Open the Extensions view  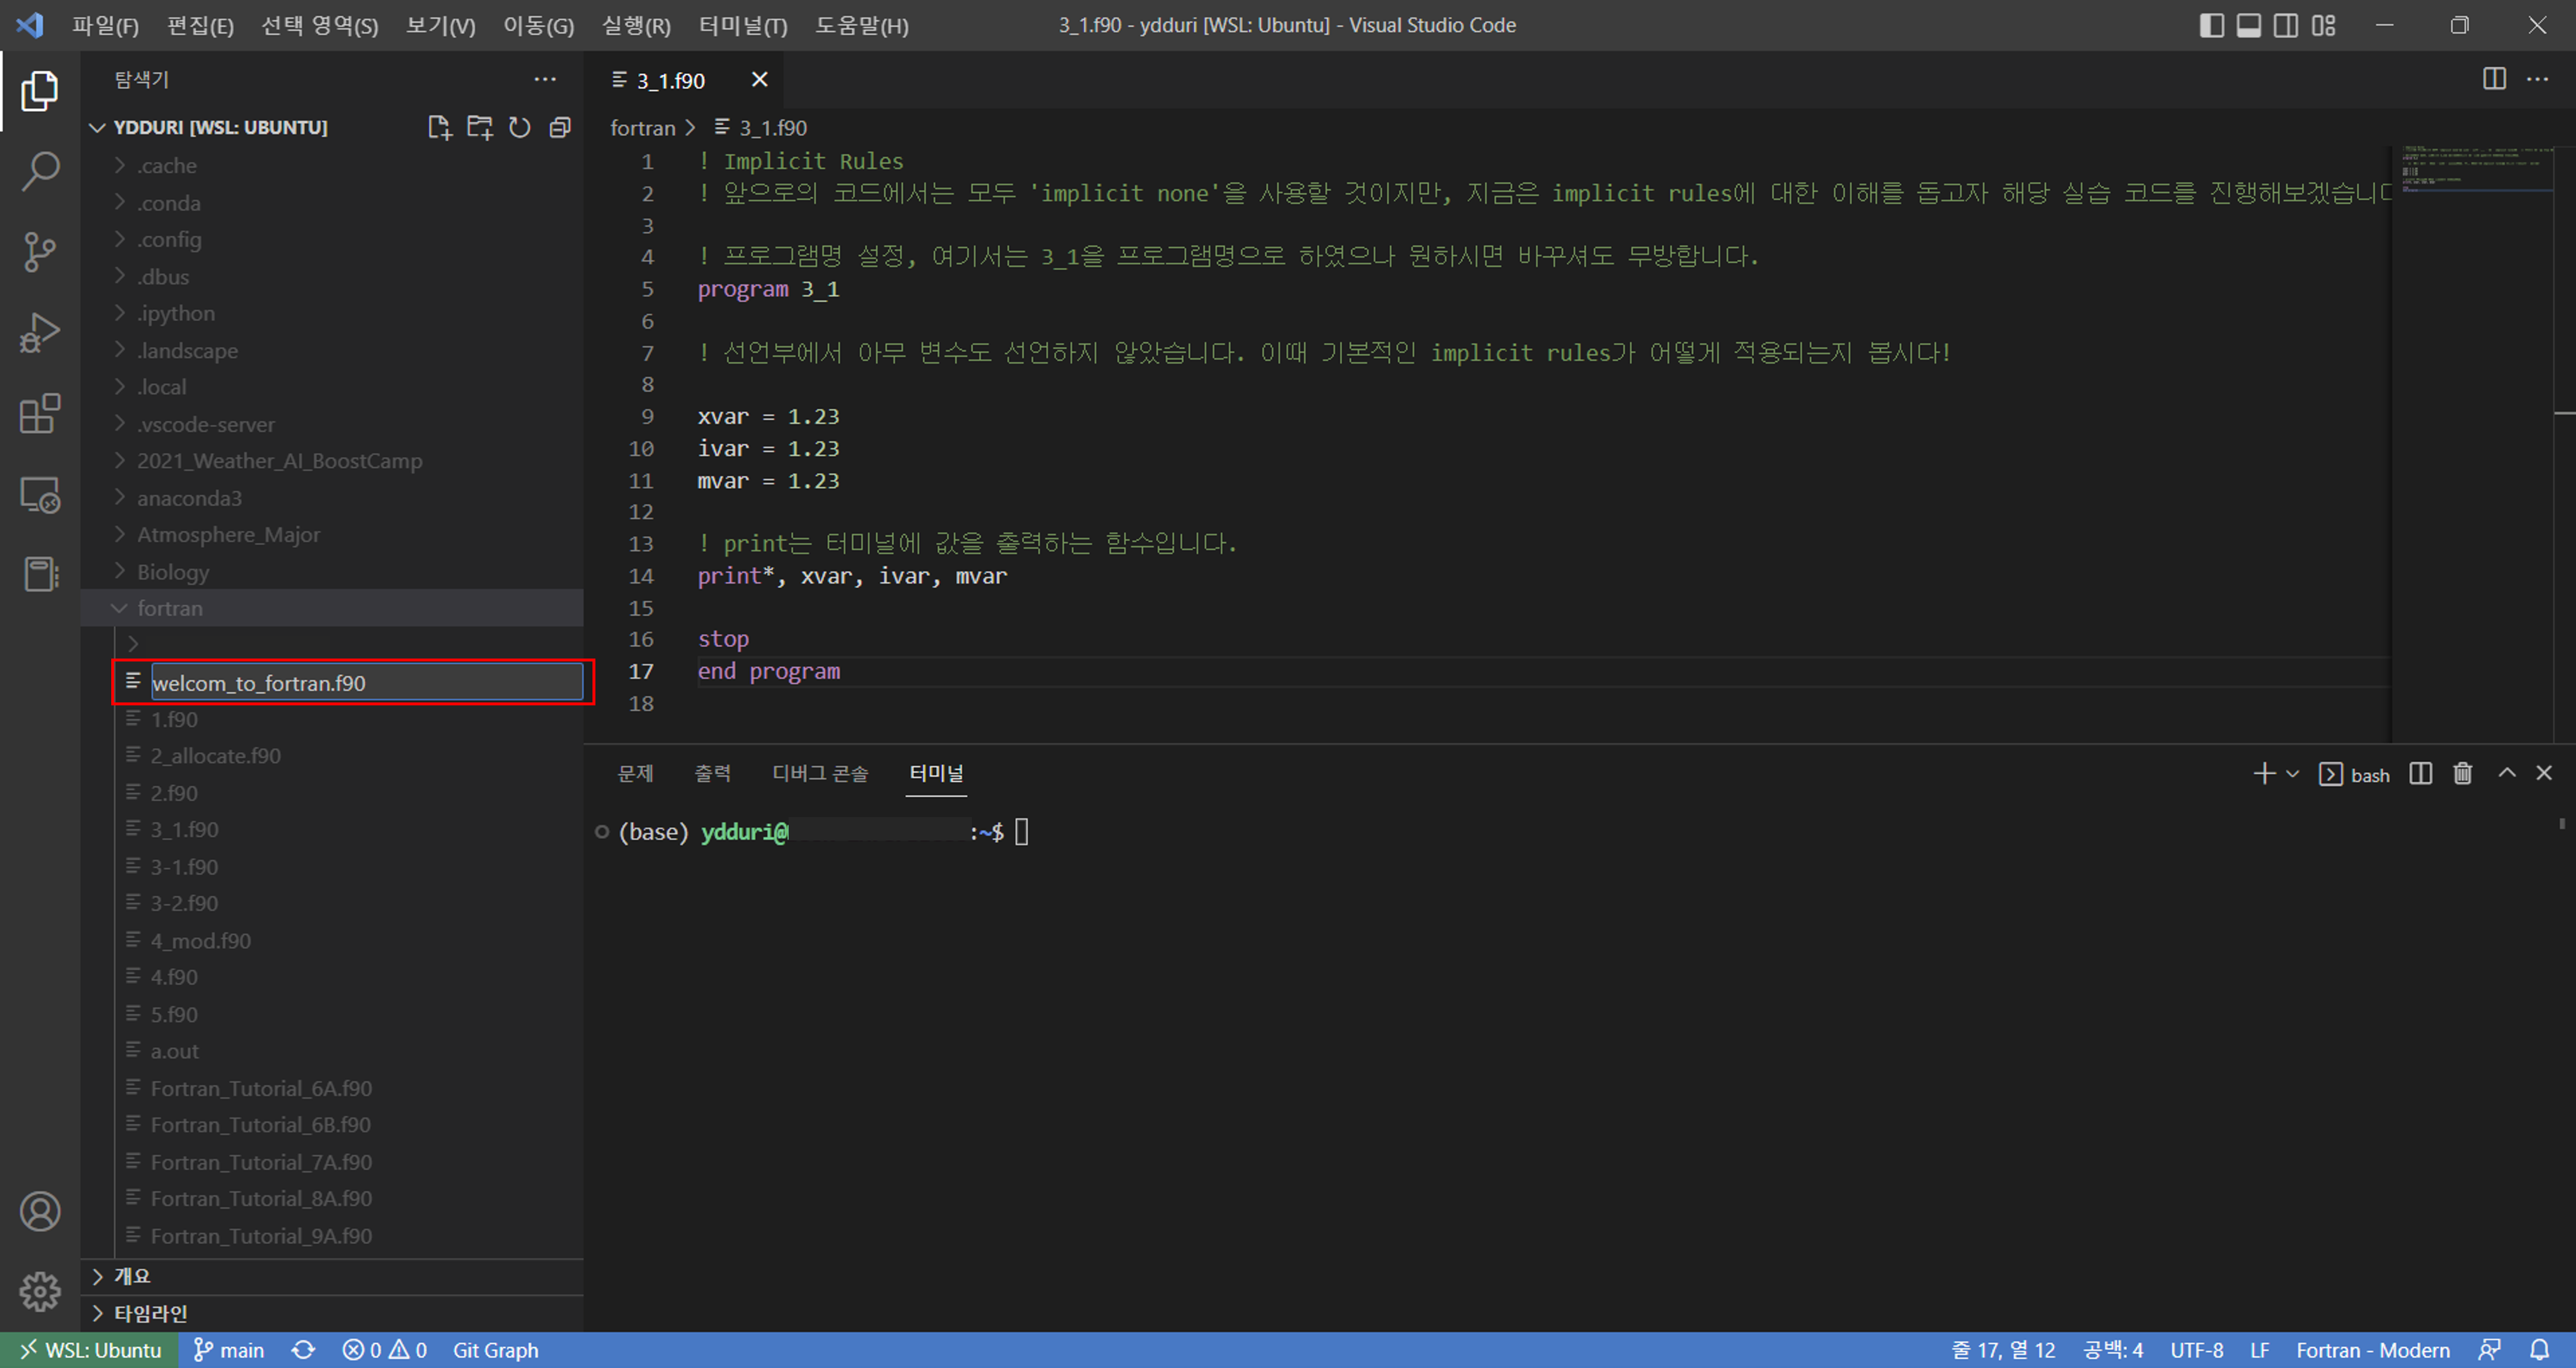pyautogui.click(x=40, y=414)
